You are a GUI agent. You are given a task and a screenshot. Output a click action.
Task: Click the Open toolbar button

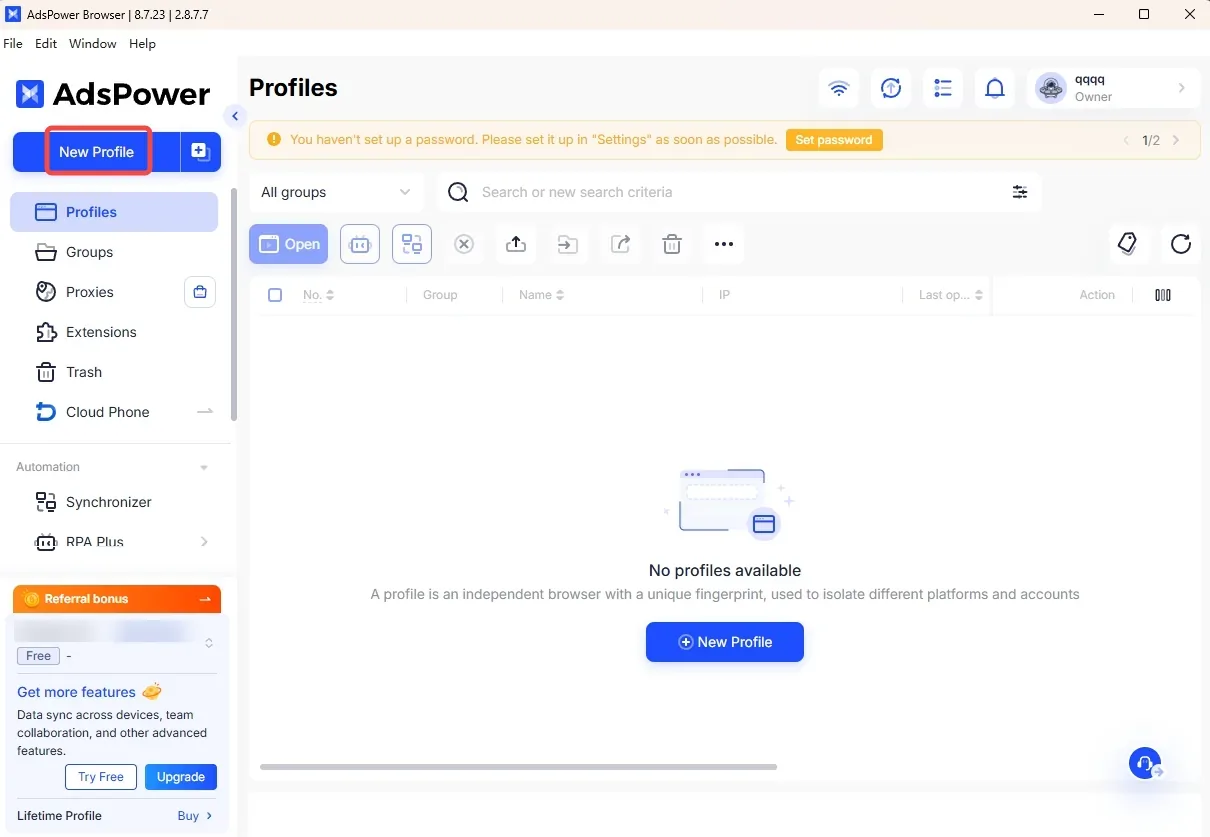click(289, 244)
